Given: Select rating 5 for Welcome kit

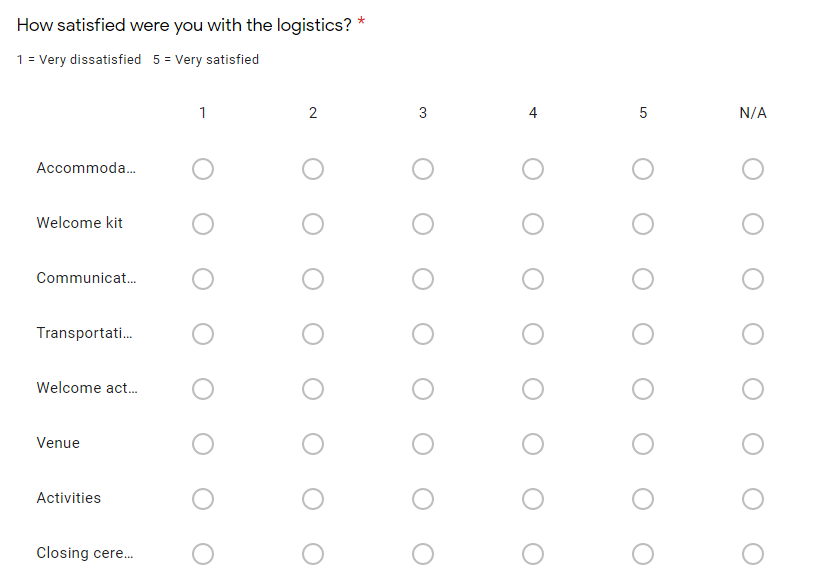Looking at the screenshot, I should click(643, 224).
